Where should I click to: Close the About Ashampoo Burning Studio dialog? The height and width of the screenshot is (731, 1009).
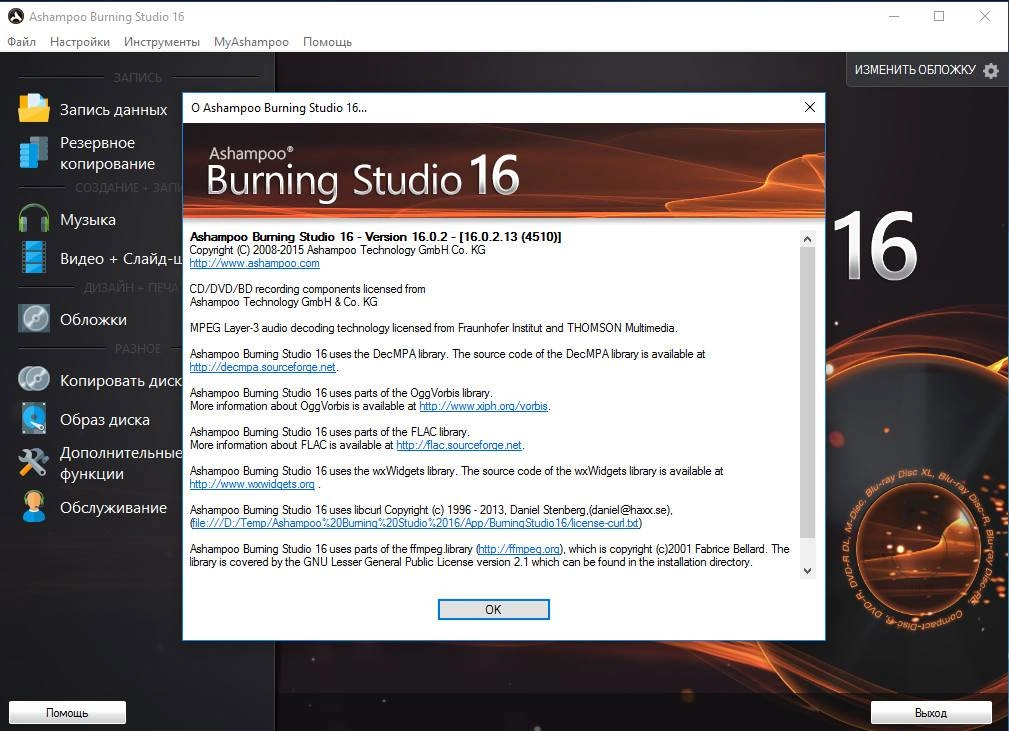tap(810, 107)
